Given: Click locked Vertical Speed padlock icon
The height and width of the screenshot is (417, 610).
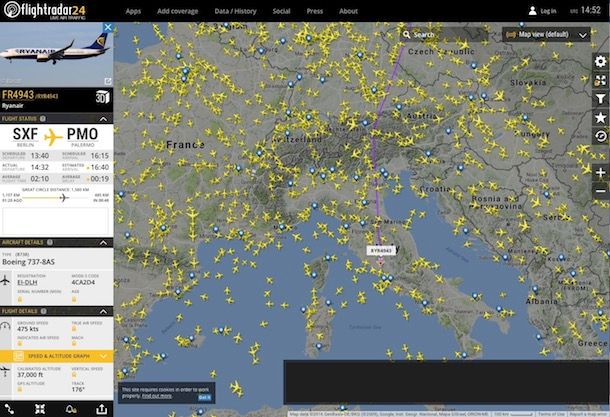Looking at the screenshot, I should tap(74, 375).
